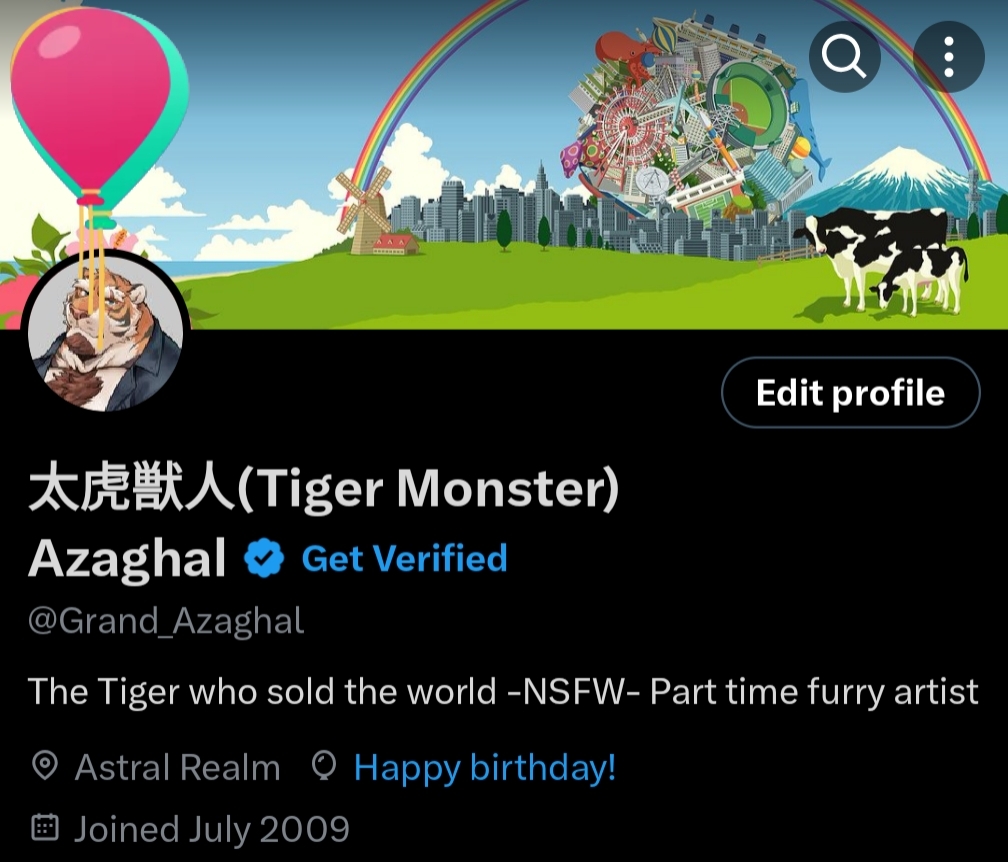1008x862 pixels.
Task: Open the three-dot overflow menu
Action: pos(949,57)
